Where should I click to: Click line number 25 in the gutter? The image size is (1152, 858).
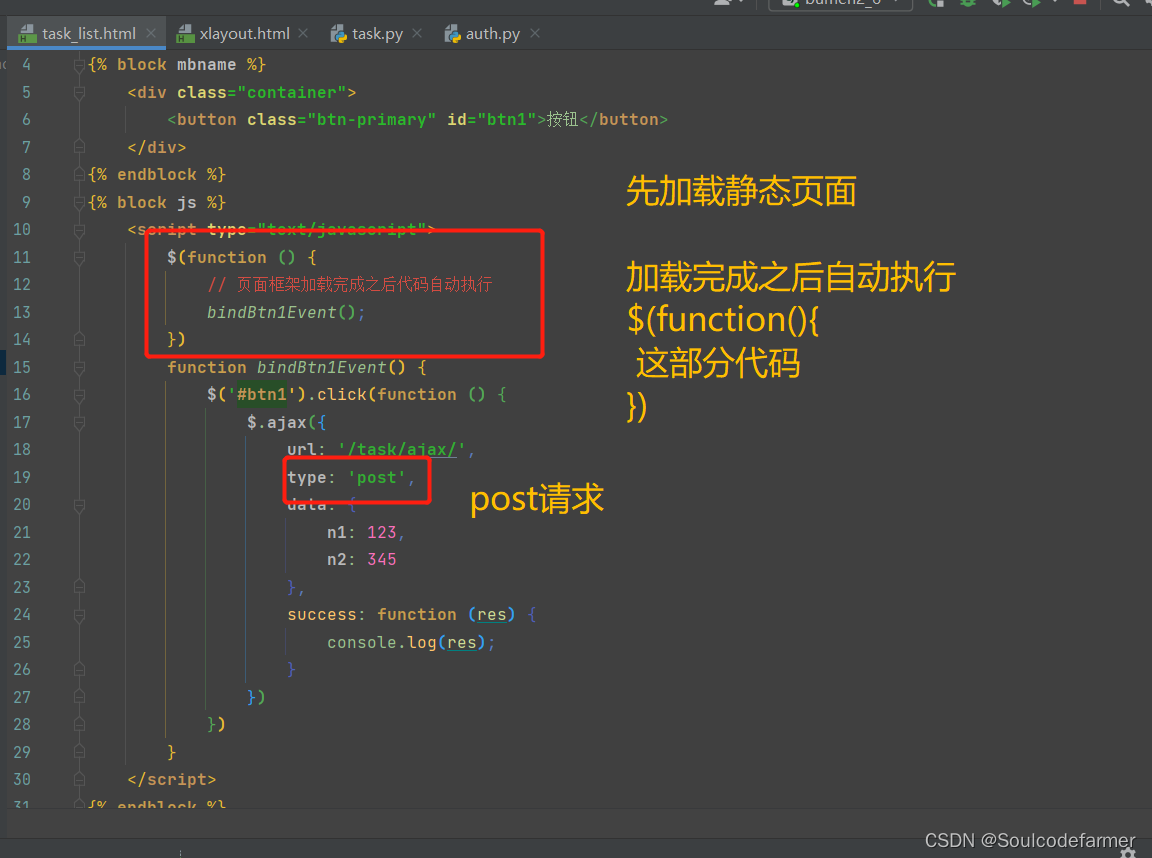tap(22, 643)
